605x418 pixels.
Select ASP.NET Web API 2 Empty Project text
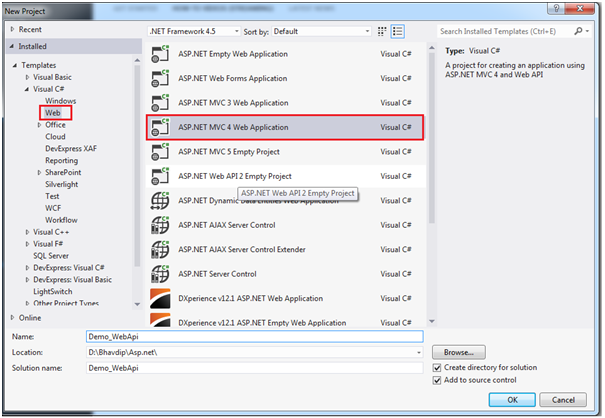tap(235, 176)
